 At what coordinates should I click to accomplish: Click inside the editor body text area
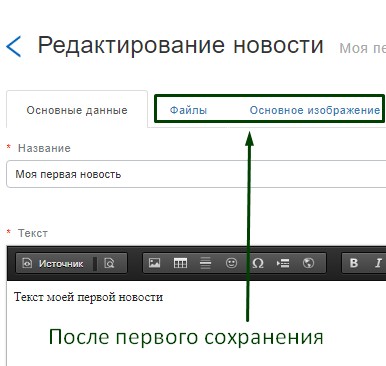click(196, 323)
